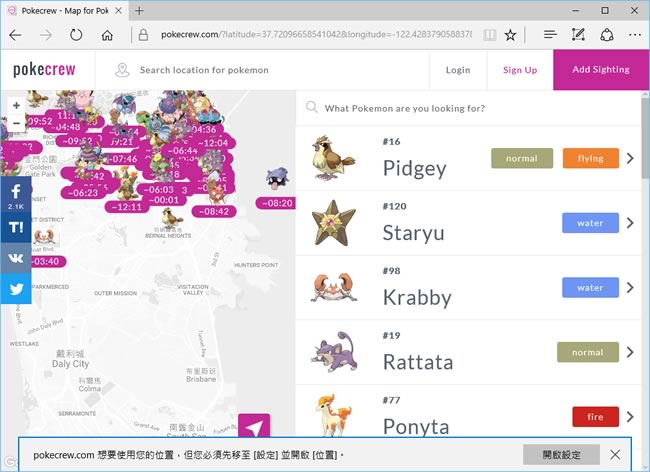Screen dimensions: 650x472
Task: Click the Rattata normal type tag
Action: pos(588,352)
